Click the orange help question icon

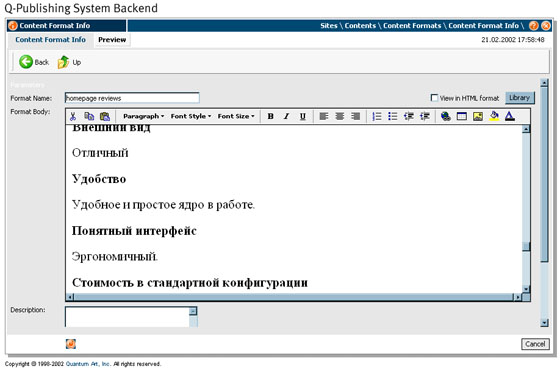coord(534,26)
